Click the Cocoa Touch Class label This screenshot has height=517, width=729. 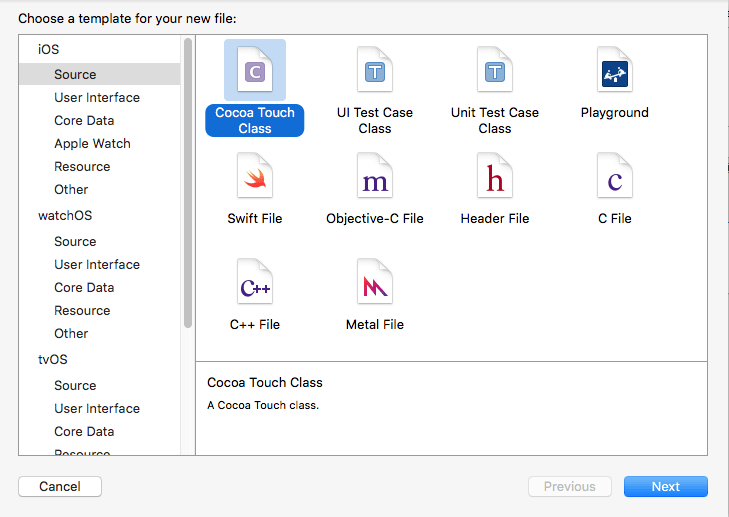coord(255,120)
